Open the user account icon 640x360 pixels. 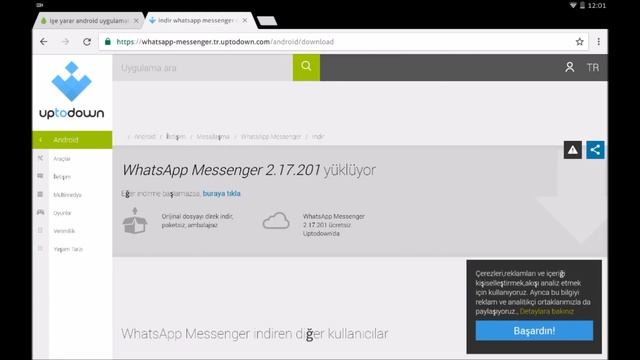569,67
